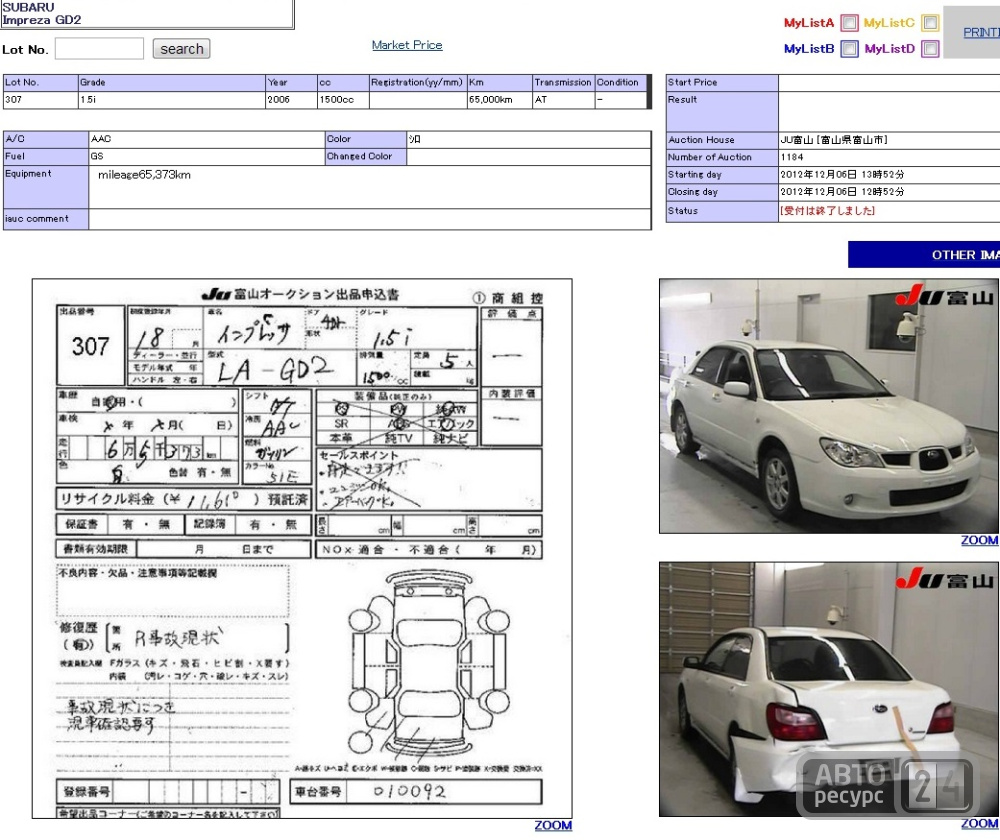Click the Start Price label
1000x840 pixels.
722,83
